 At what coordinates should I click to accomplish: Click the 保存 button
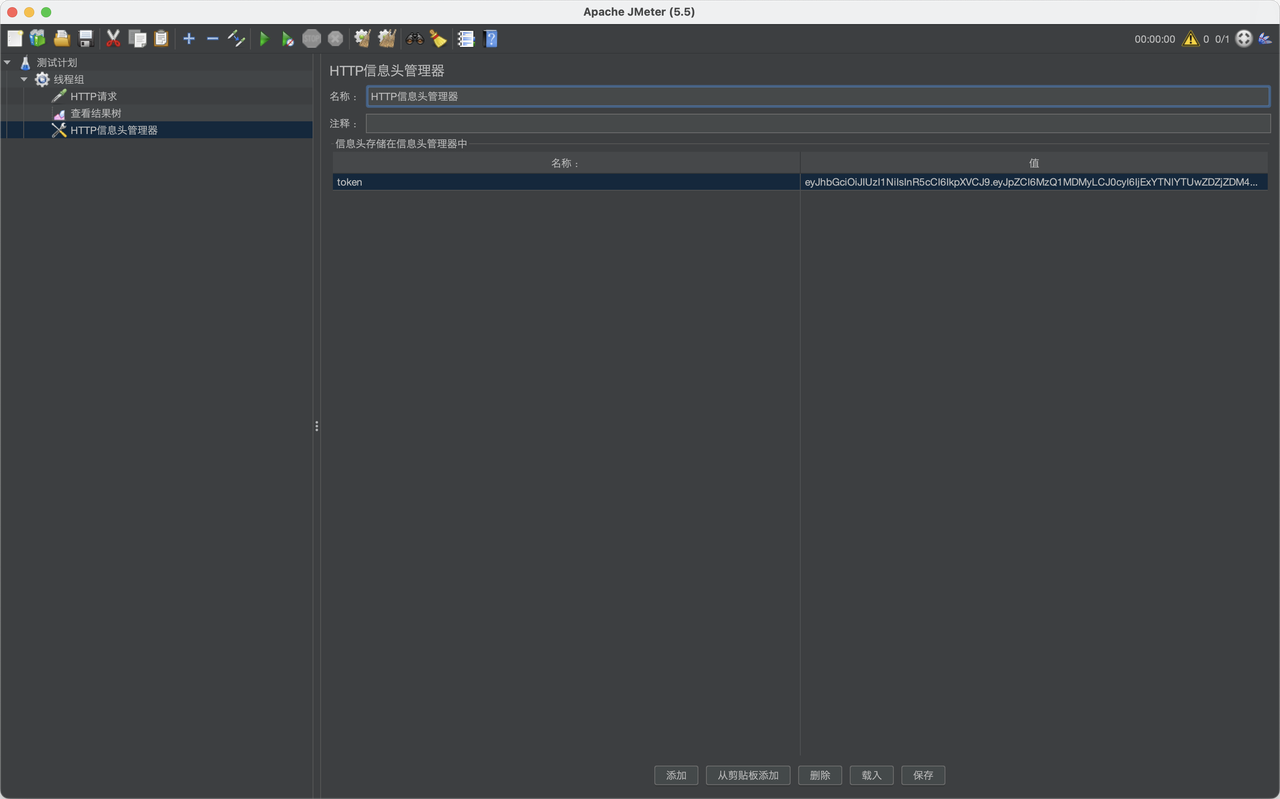click(x=923, y=775)
